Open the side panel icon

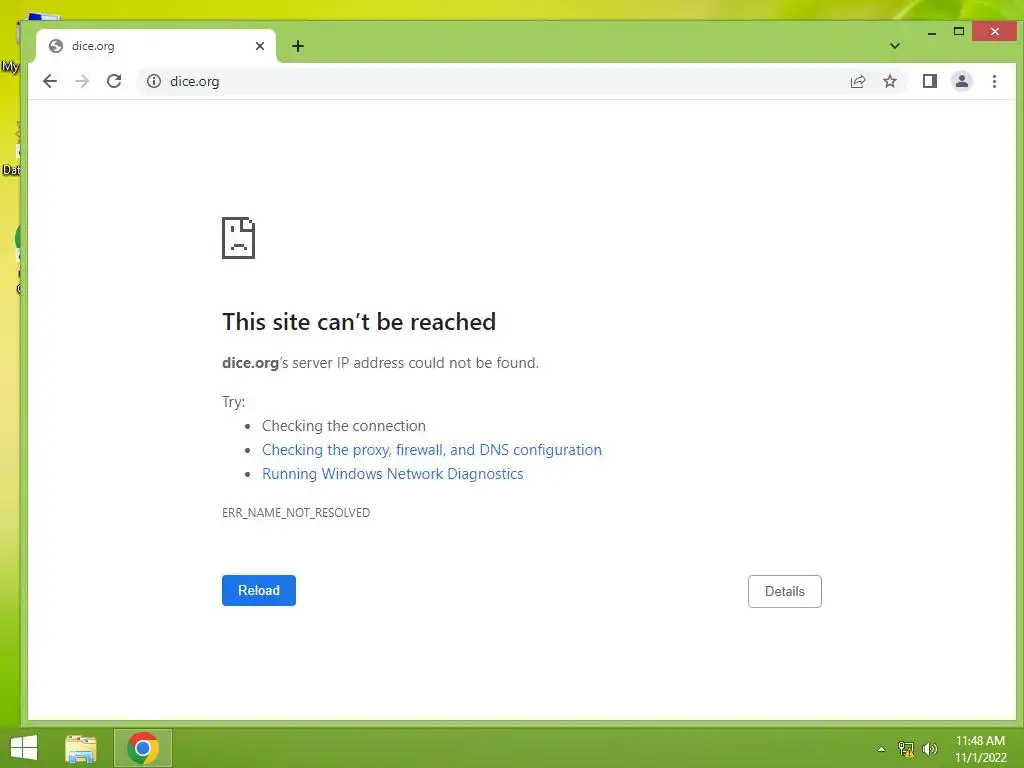pos(929,81)
